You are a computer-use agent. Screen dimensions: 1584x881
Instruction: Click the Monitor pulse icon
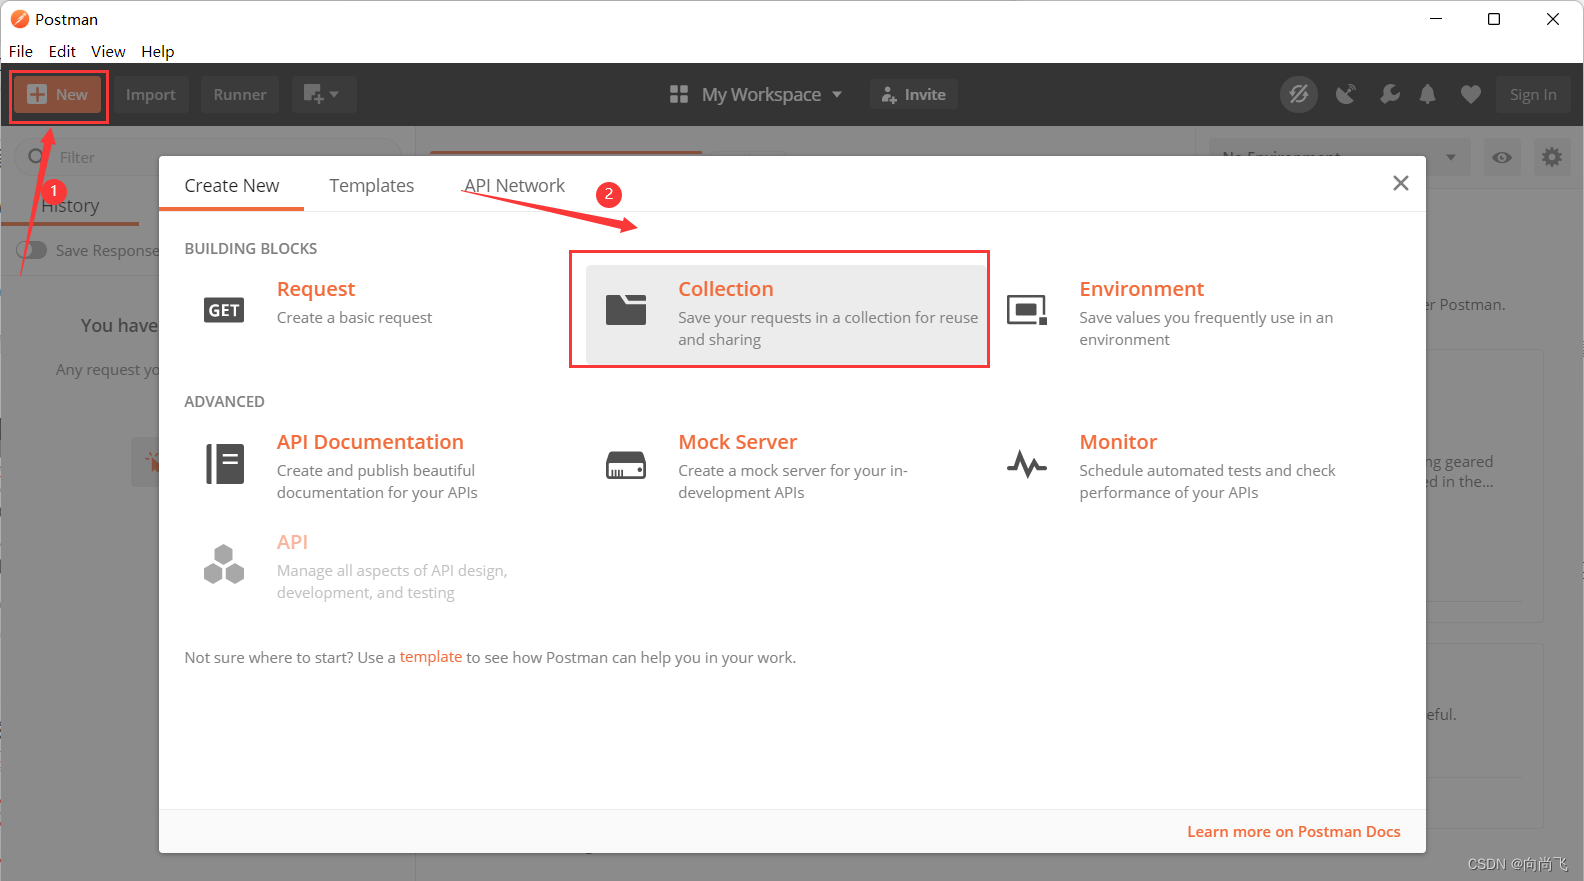(x=1027, y=464)
